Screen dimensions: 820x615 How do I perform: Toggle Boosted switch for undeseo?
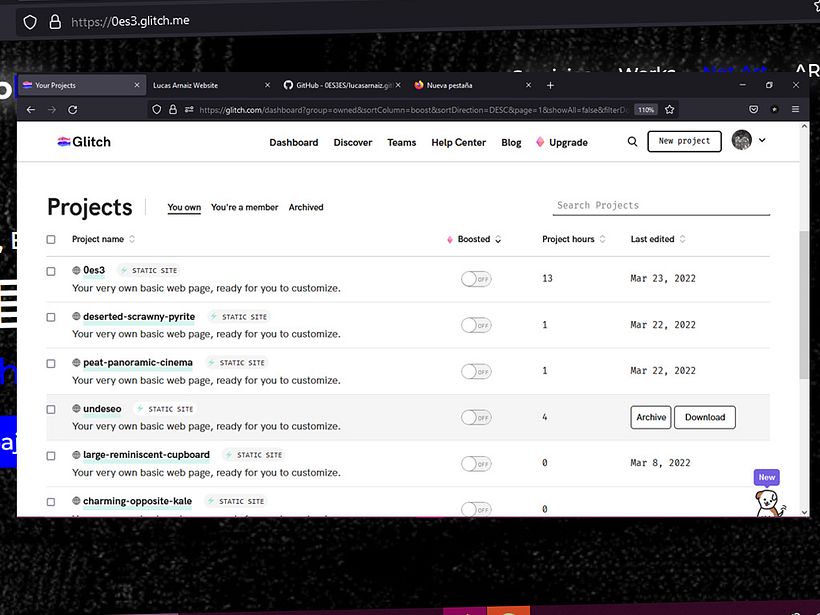[x=476, y=417]
